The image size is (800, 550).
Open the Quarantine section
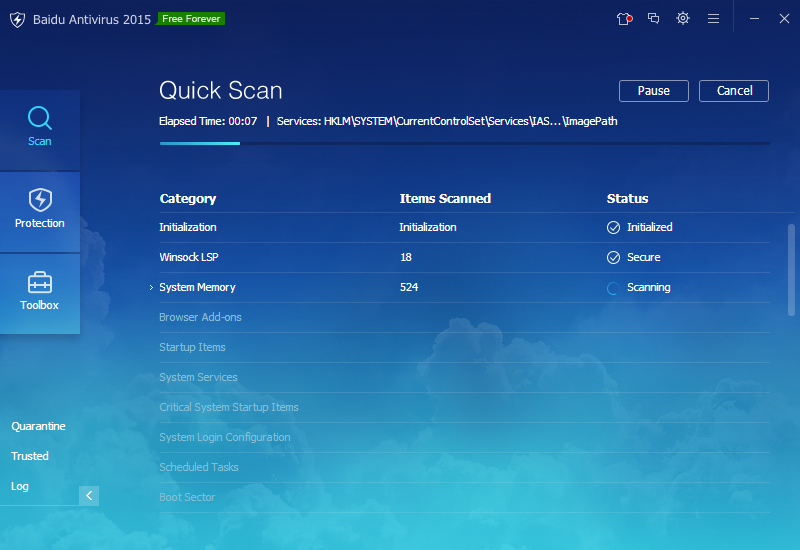tap(38, 426)
